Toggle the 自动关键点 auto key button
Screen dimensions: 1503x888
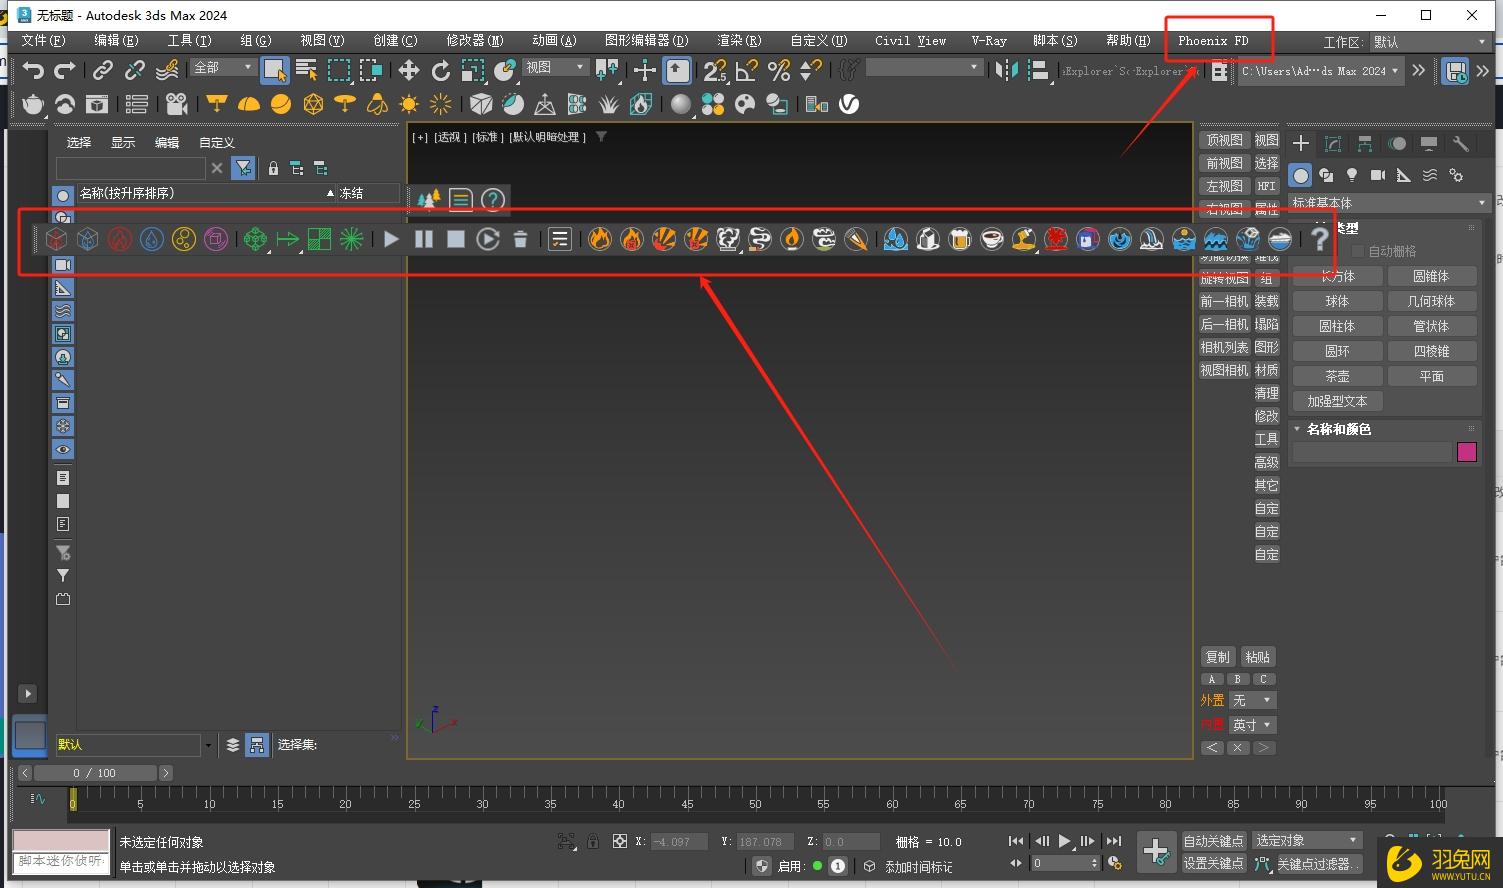click(1213, 841)
